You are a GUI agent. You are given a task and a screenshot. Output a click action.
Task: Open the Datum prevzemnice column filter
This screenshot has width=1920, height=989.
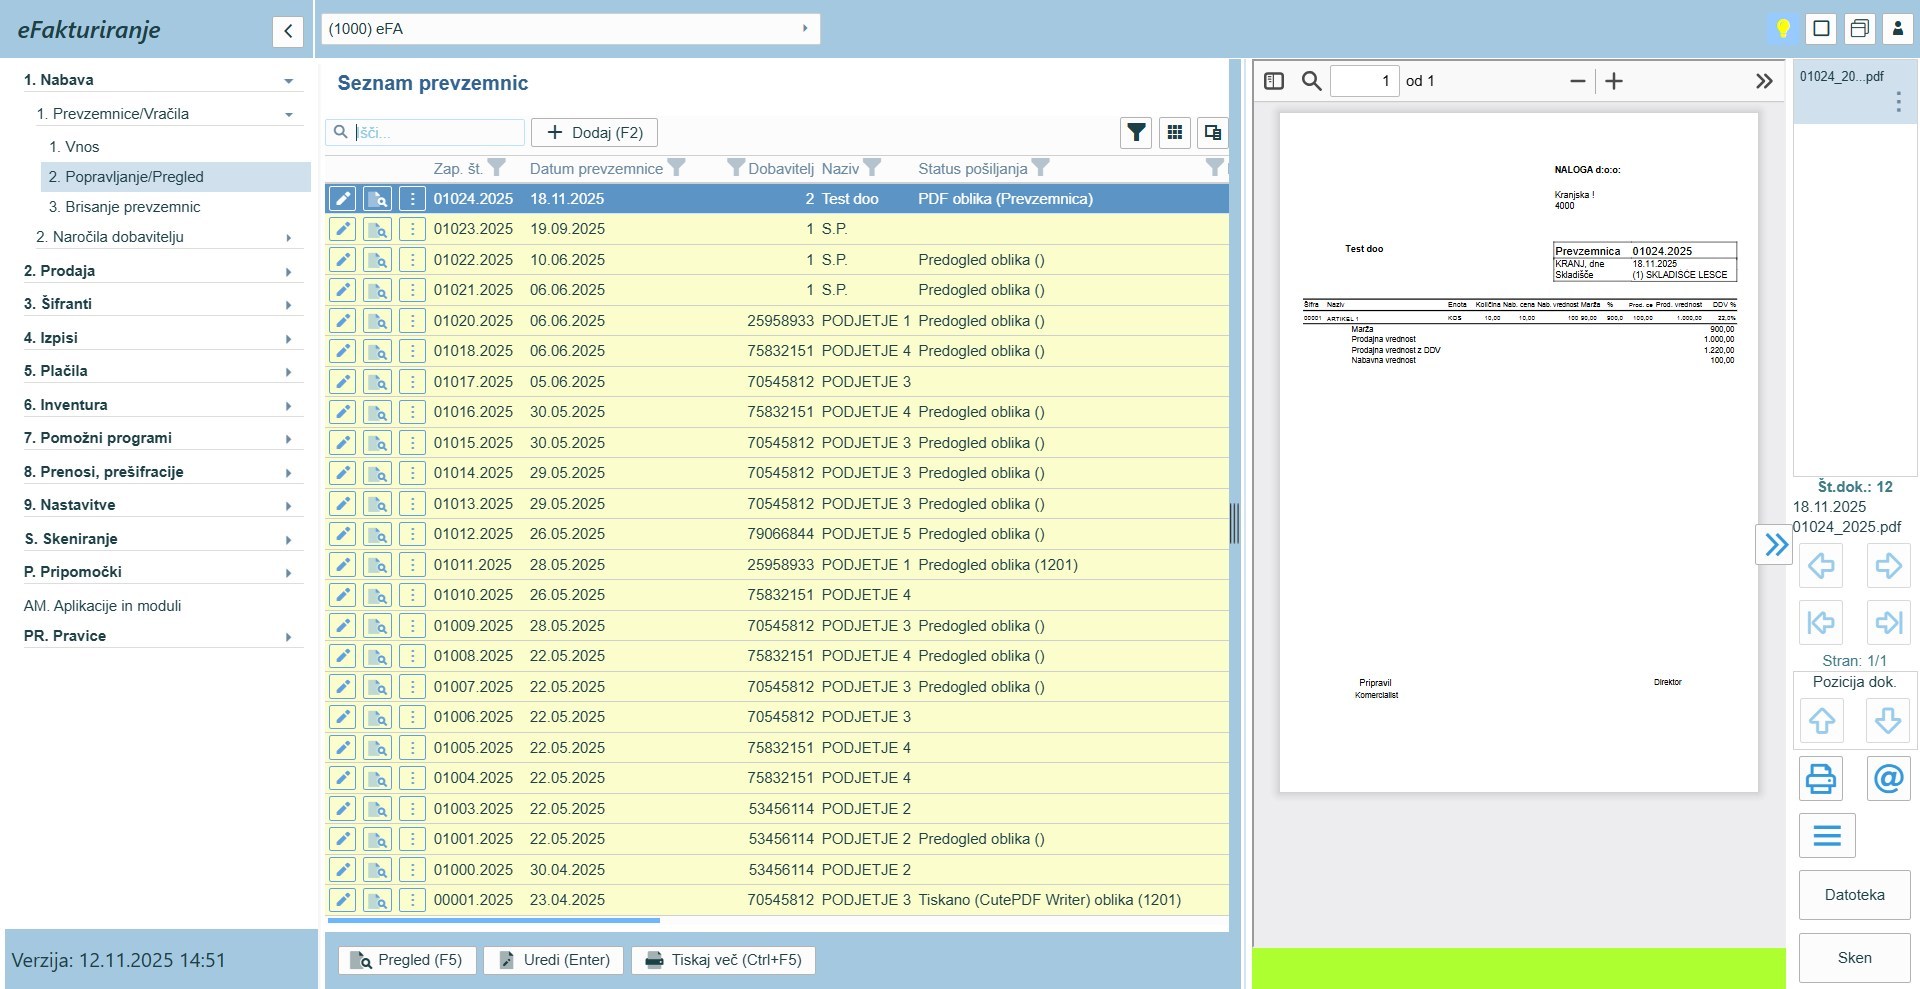pyautogui.click(x=677, y=168)
